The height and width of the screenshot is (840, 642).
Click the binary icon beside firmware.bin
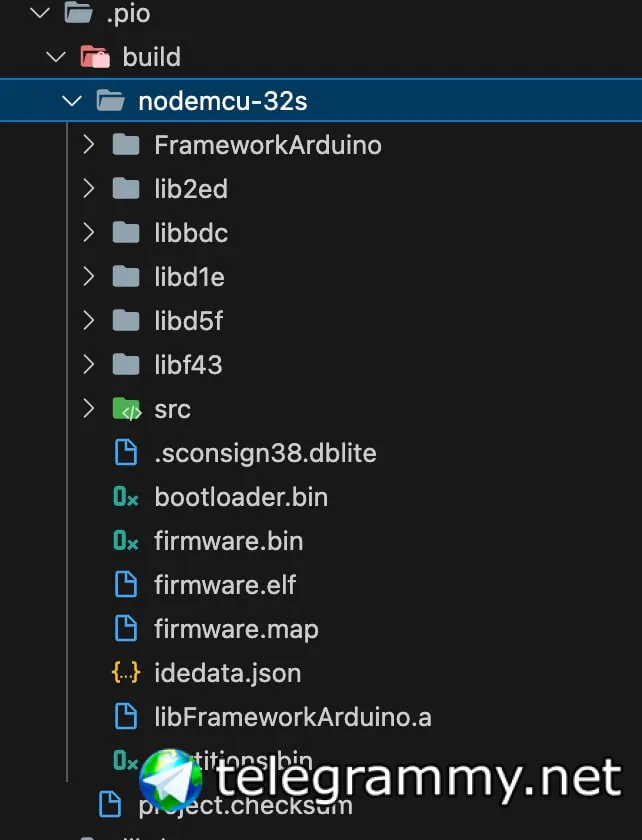(126, 541)
